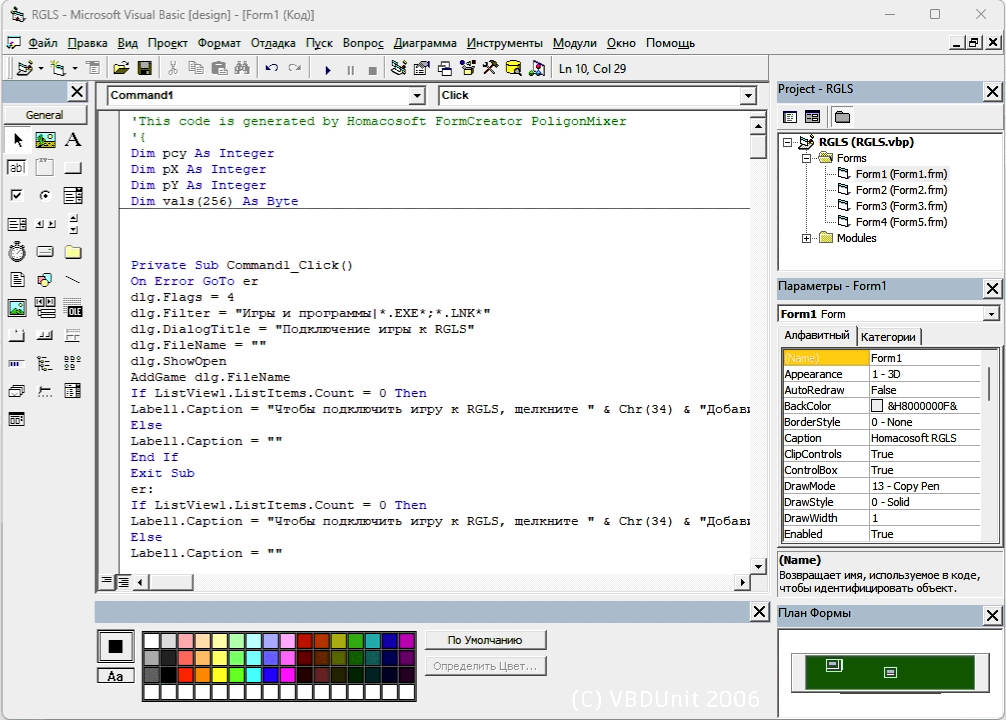Click the View Code icon in Project panel
Image resolution: width=1006 pixels, height=720 pixels.
click(789, 117)
